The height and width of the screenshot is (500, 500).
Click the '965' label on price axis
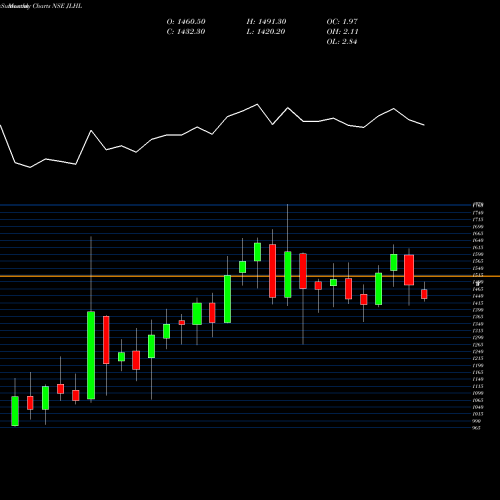click(x=477, y=428)
